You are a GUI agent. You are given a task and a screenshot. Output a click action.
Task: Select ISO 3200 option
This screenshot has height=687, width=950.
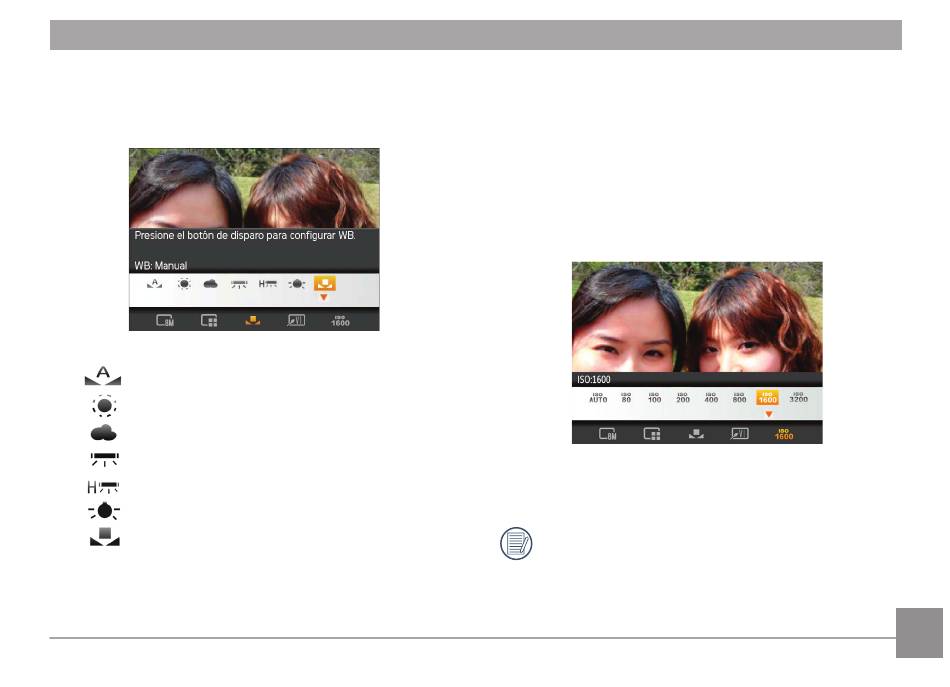[799, 397]
